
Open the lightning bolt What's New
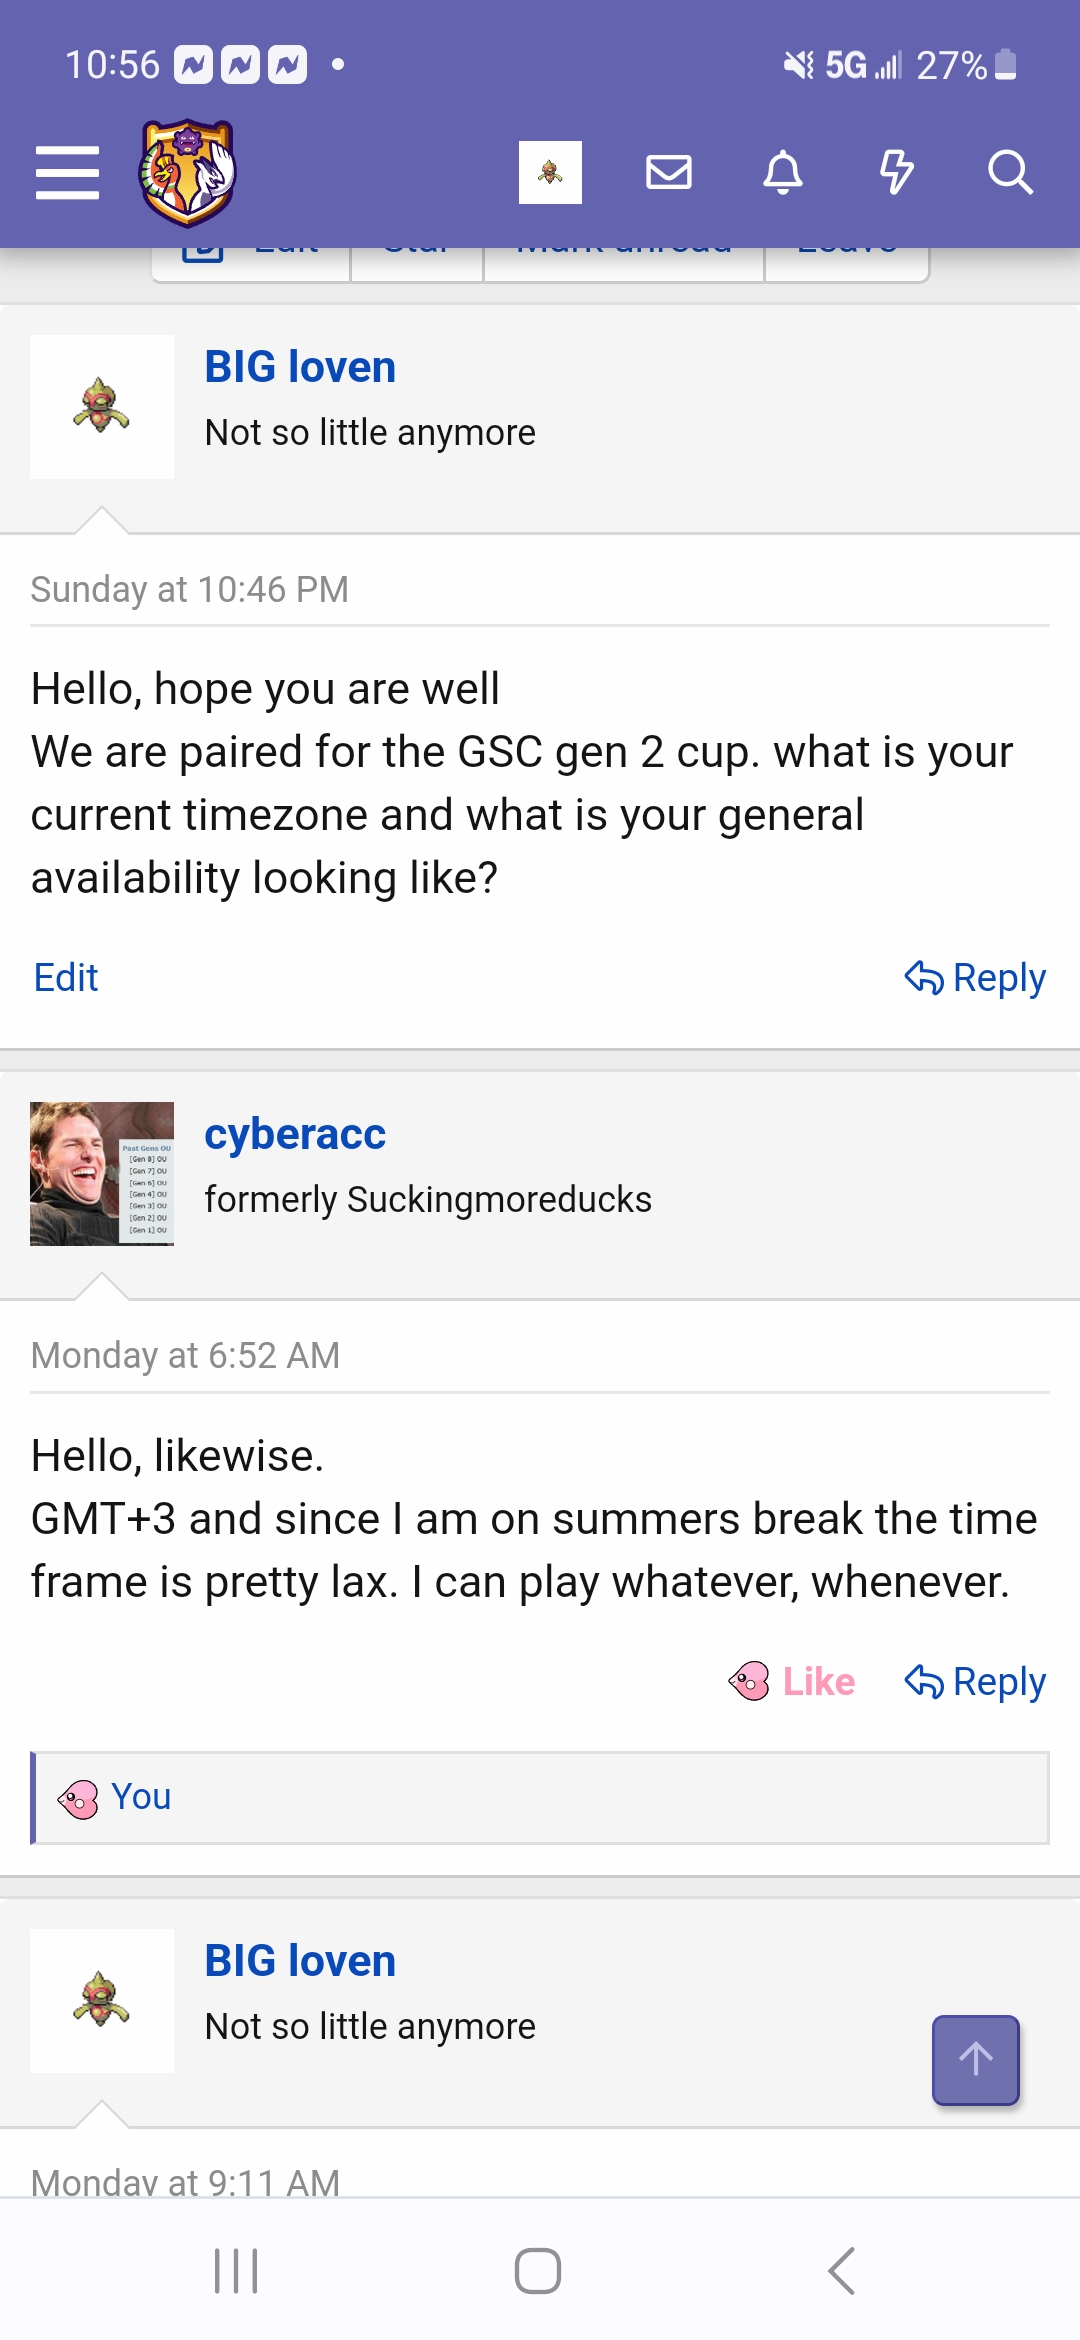pyautogui.click(x=897, y=172)
